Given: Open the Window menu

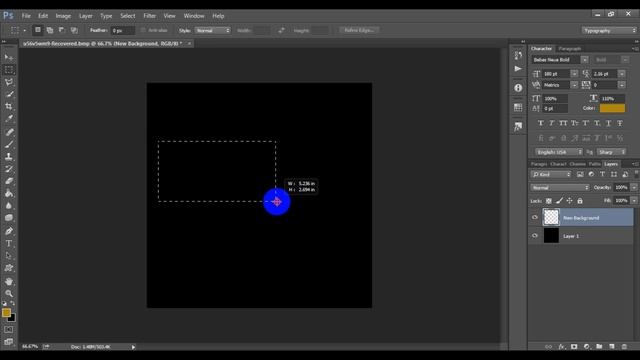Looking at the screenshot, I should tap(194, 16).
